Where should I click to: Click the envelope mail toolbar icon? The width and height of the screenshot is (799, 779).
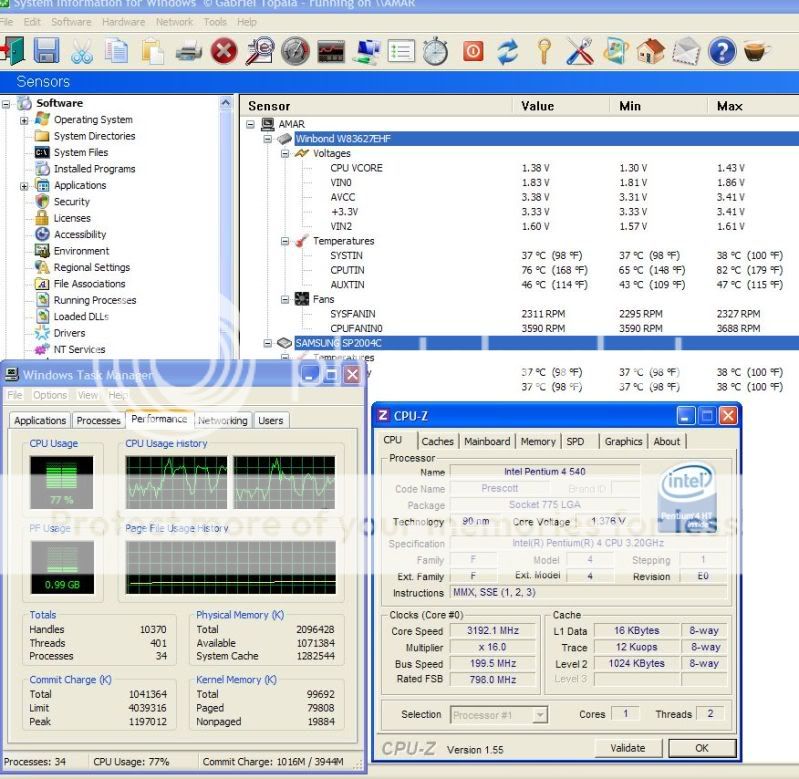(686, 51)
